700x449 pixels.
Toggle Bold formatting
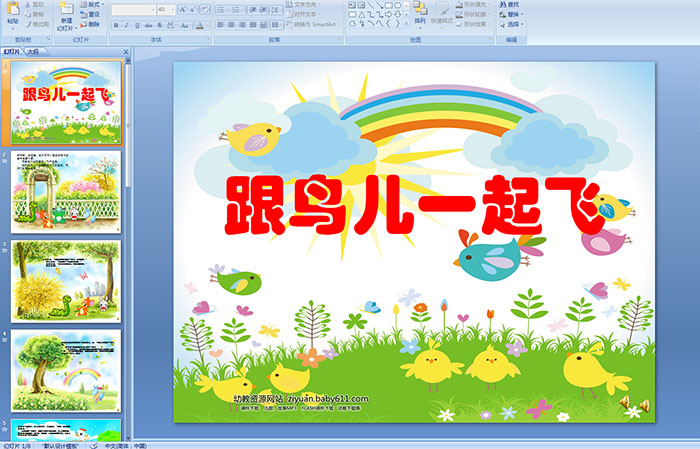coord(114,25)
